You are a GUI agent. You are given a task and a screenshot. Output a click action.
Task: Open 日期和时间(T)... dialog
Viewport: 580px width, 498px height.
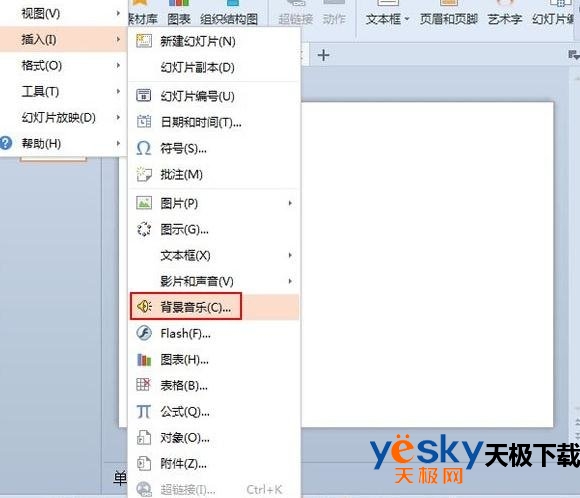(214, 122)
